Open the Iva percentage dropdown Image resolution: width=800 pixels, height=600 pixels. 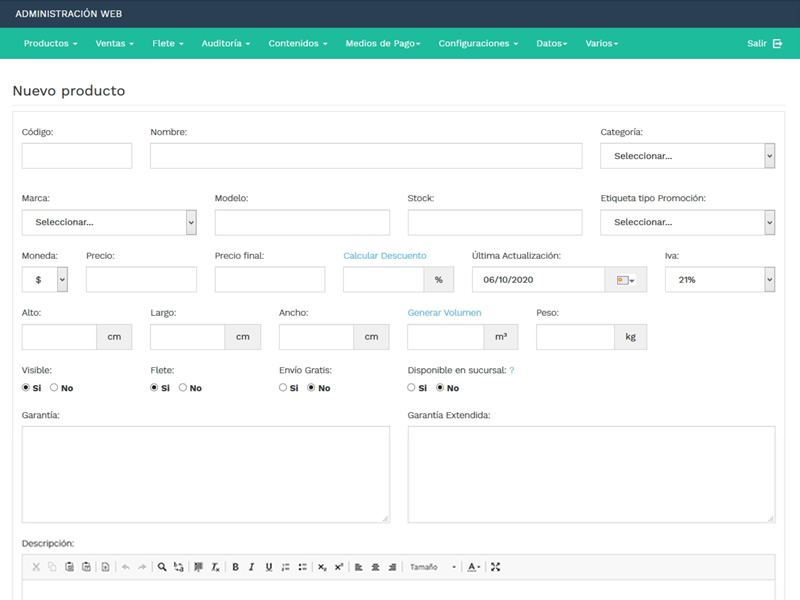coord(719,280)
